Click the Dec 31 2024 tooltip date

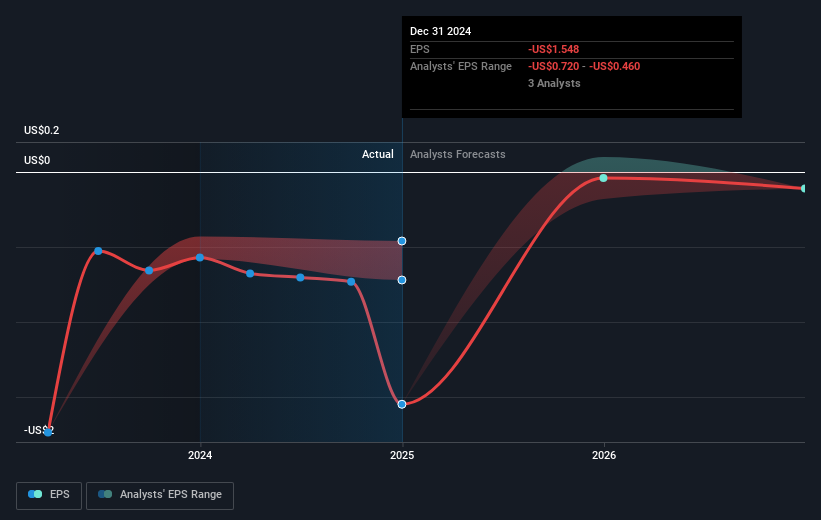click(x=440, y=31)
